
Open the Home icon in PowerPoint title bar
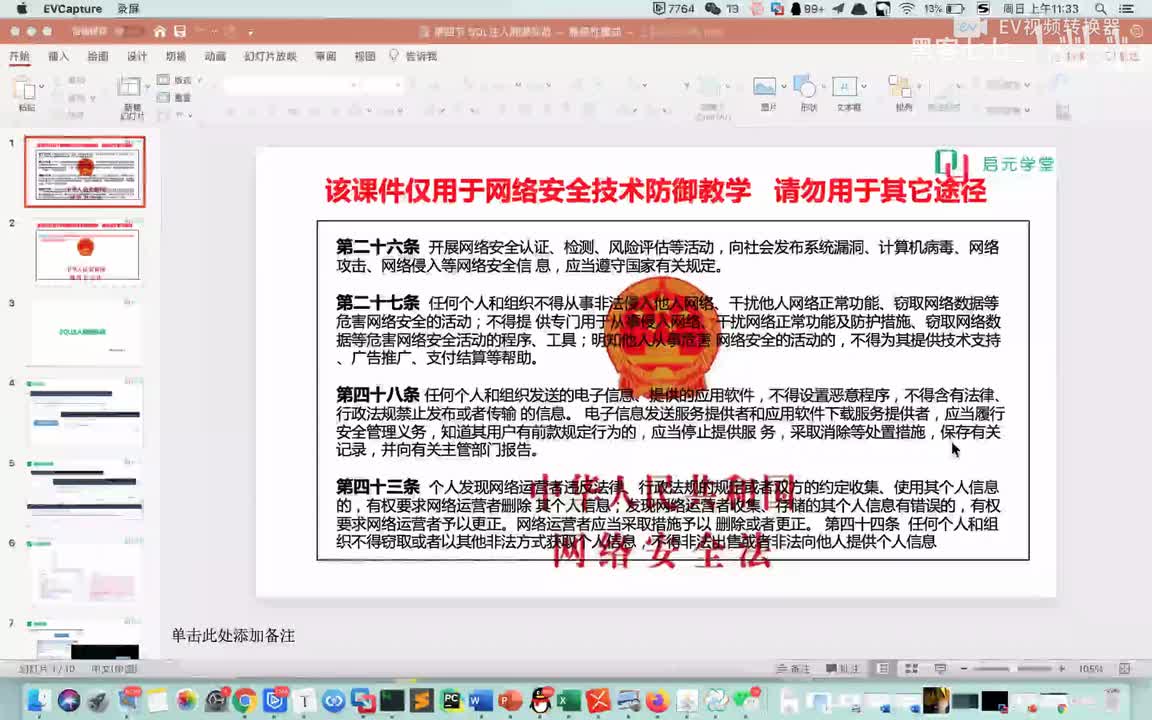click(x=159, y=32)
